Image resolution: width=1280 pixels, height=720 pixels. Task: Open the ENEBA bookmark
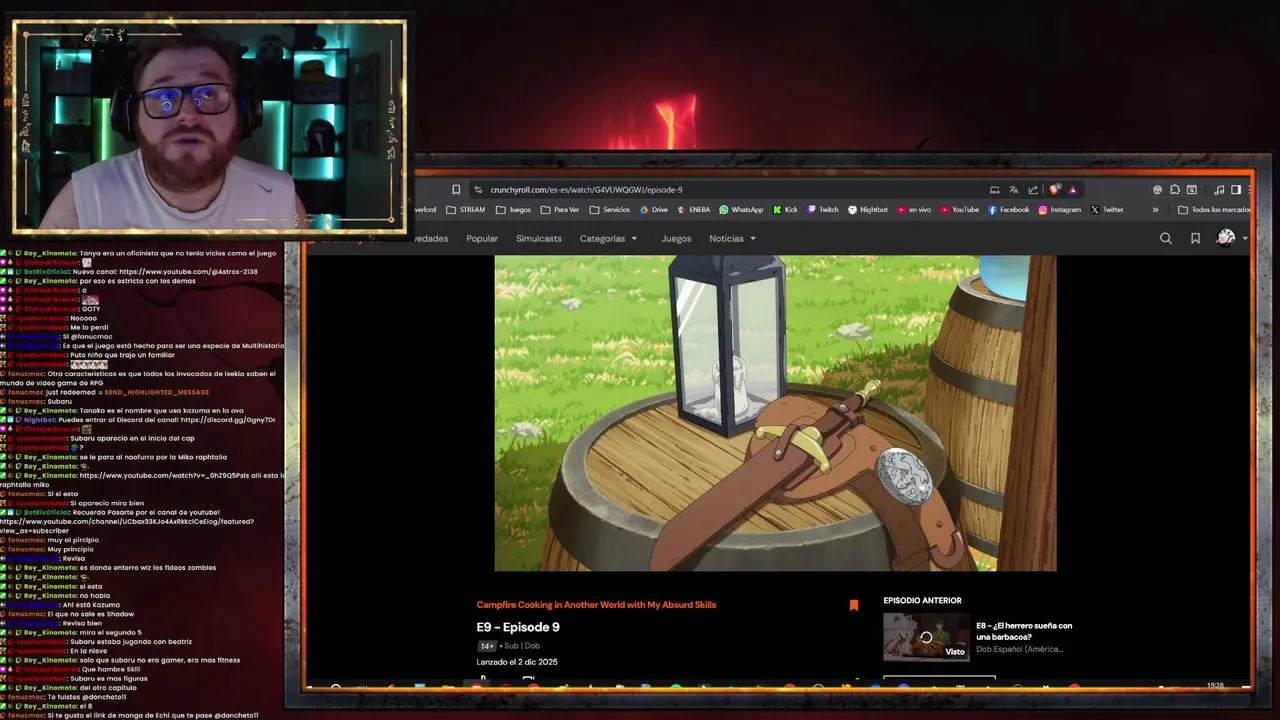pyautogui.click(x=694, y=210)
